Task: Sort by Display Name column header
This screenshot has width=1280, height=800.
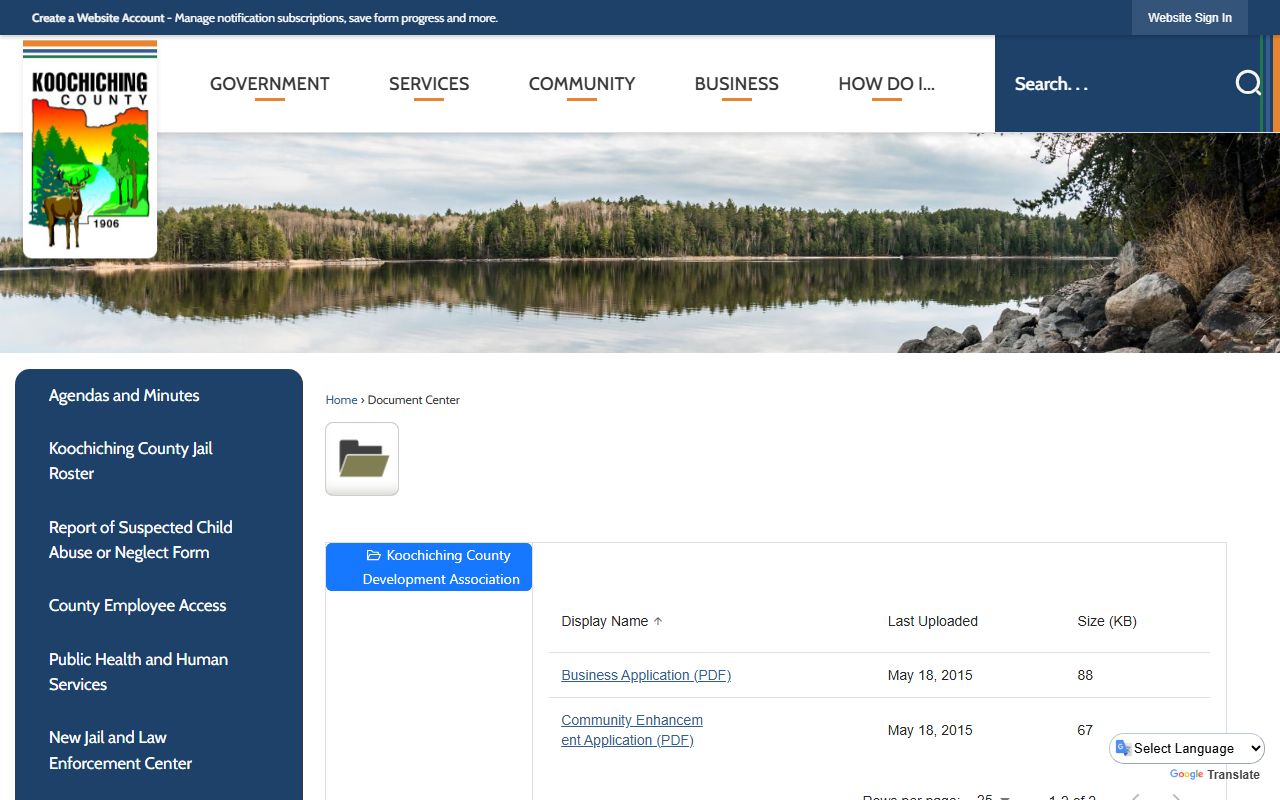Action: [x=605, y=621]
